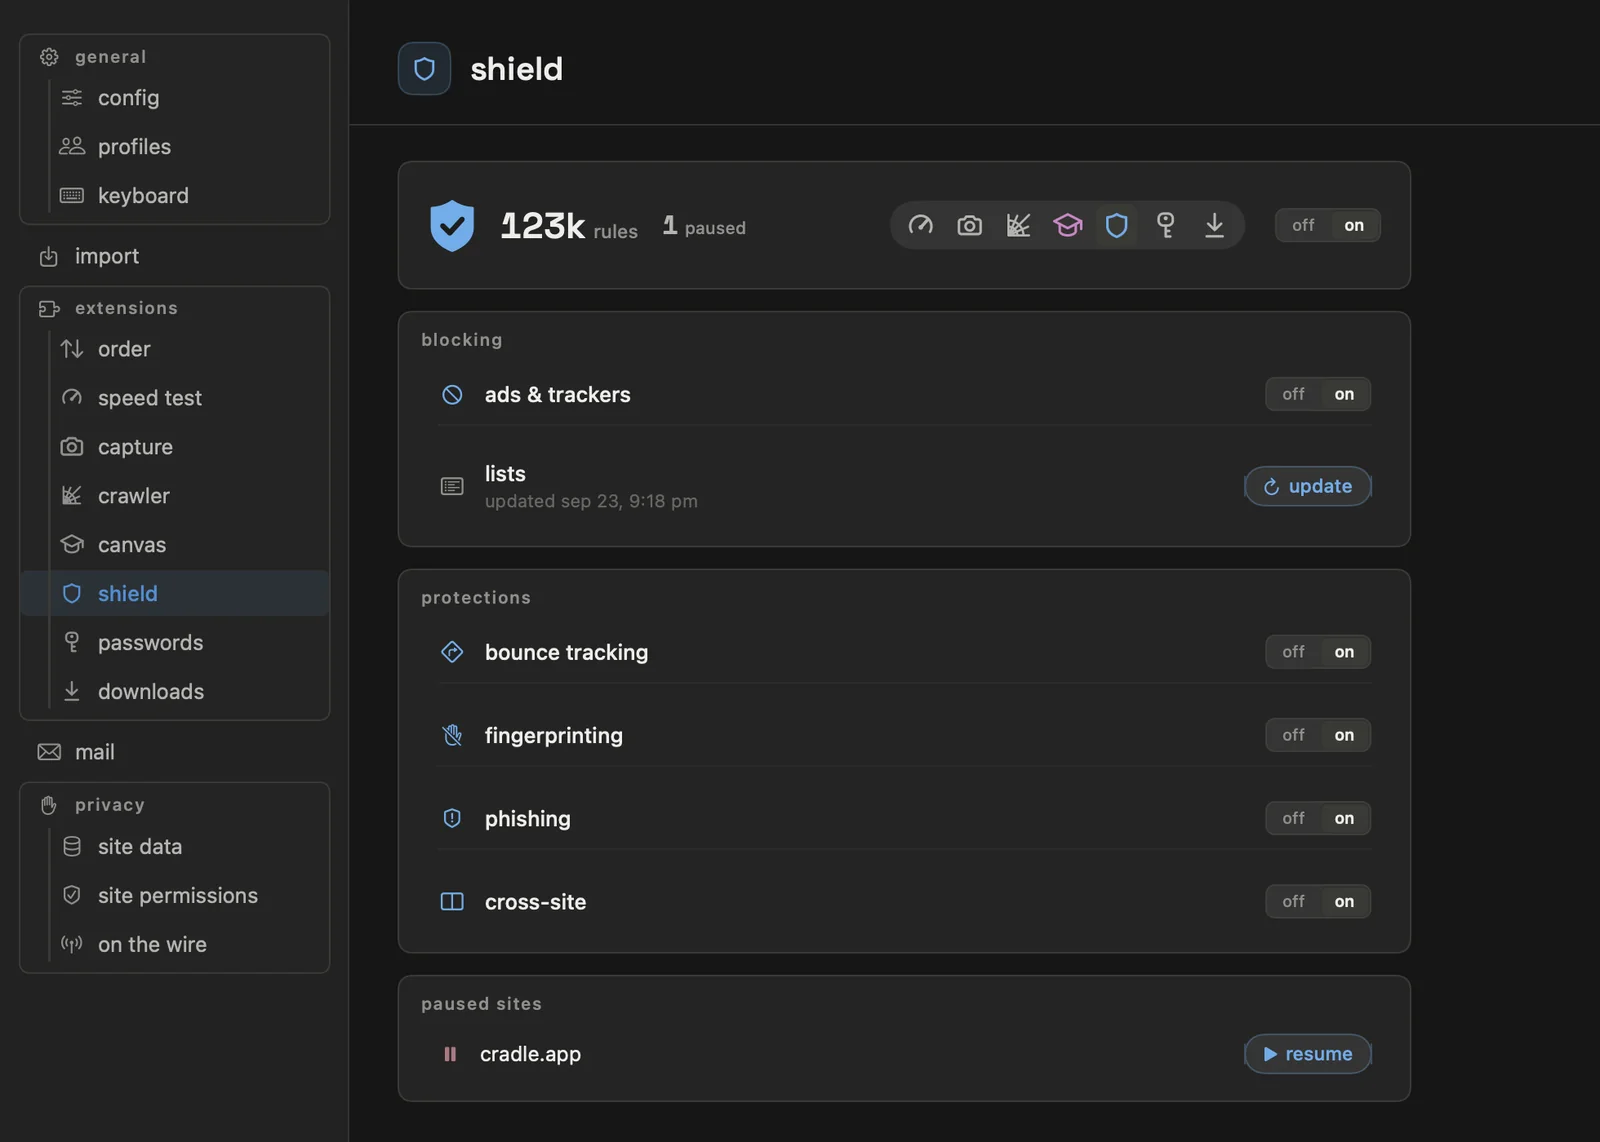Turn off the main shield toggle
The width and height of the screenshot is (1600, 1142).
(x=1303, y=225)
